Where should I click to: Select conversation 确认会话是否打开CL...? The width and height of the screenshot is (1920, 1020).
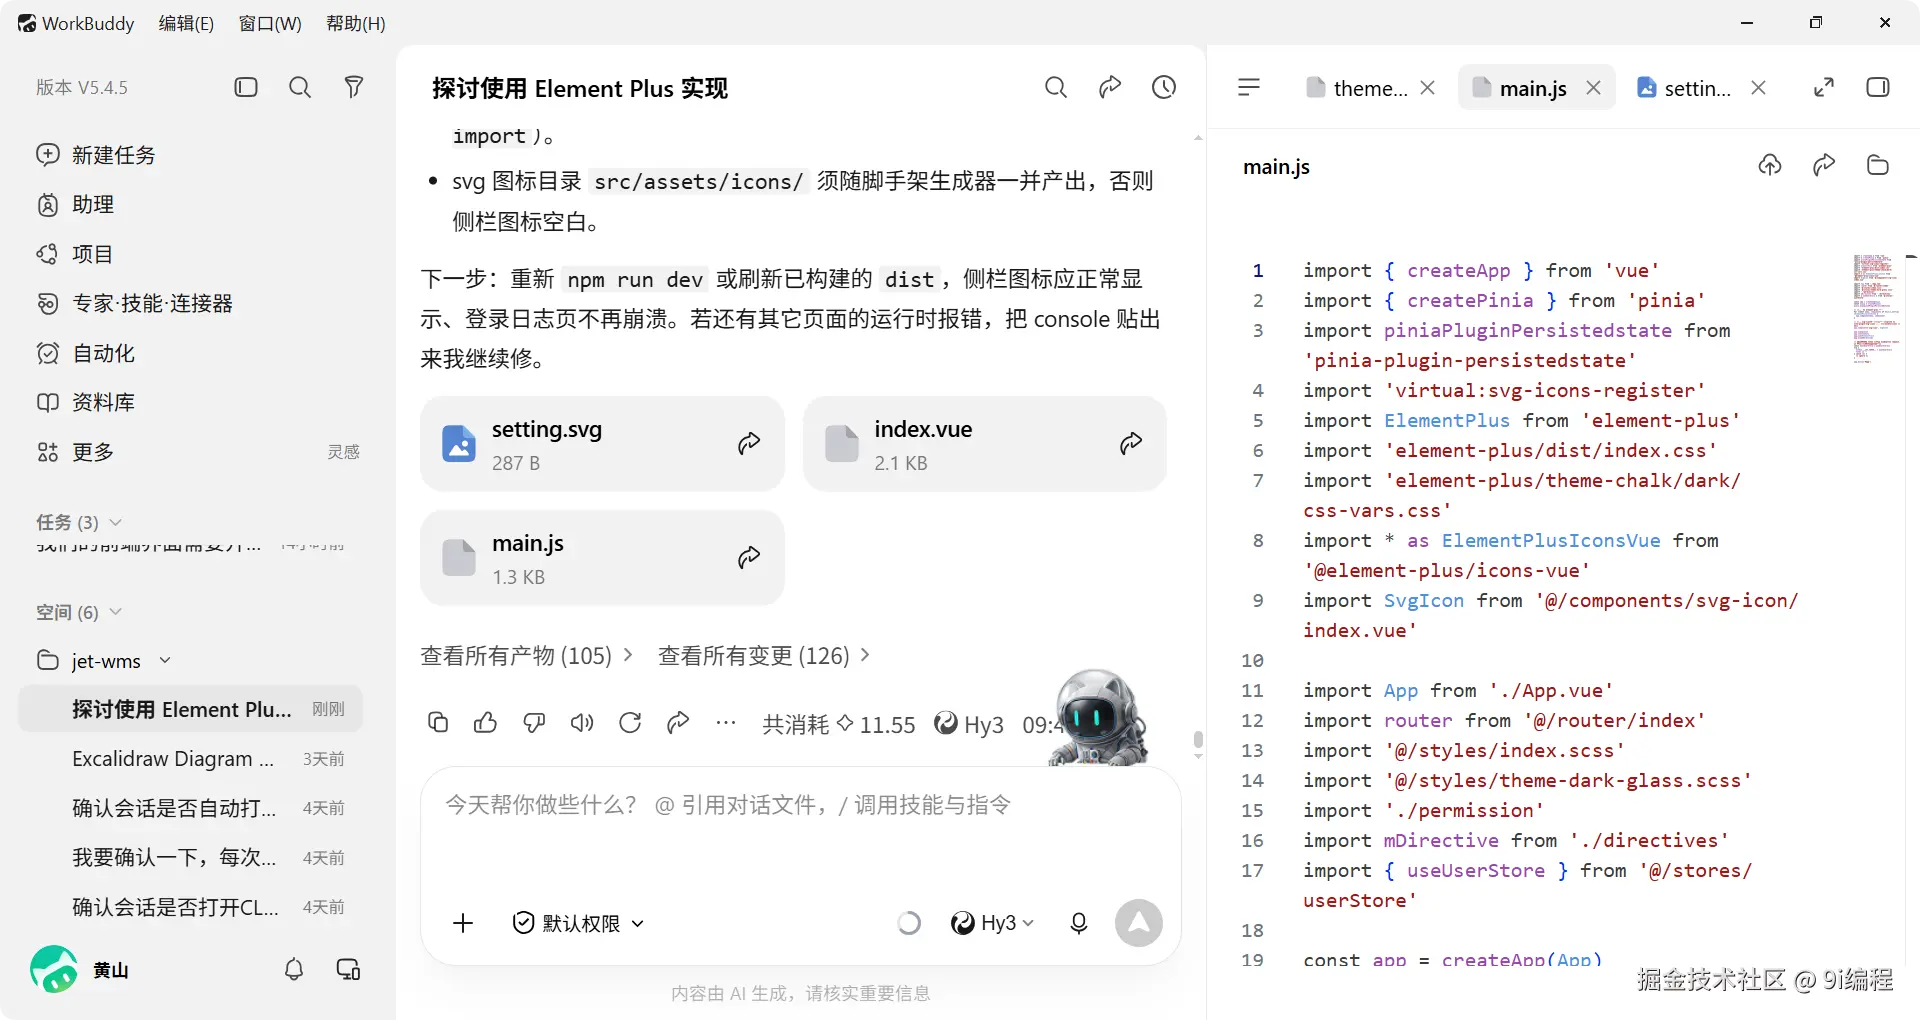[190, 907]
